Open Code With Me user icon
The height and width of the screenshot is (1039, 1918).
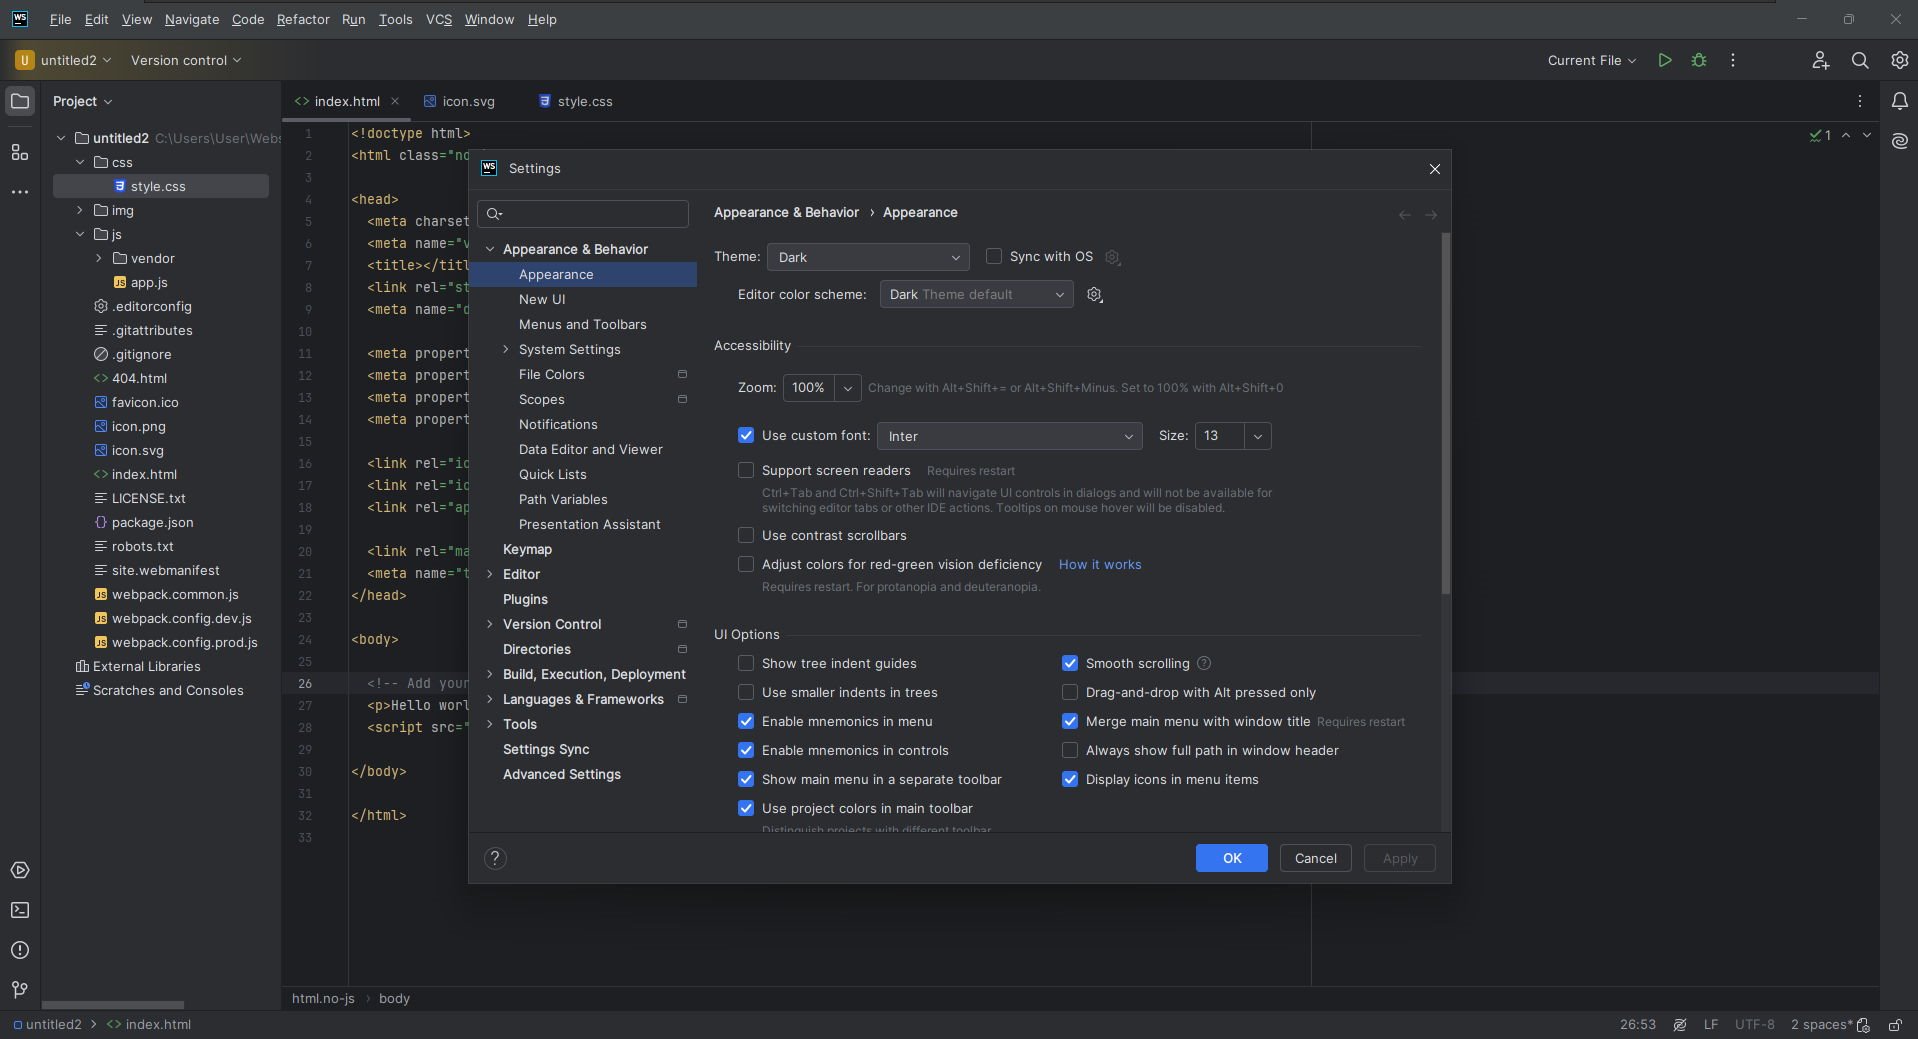[x=1820, y=60]
